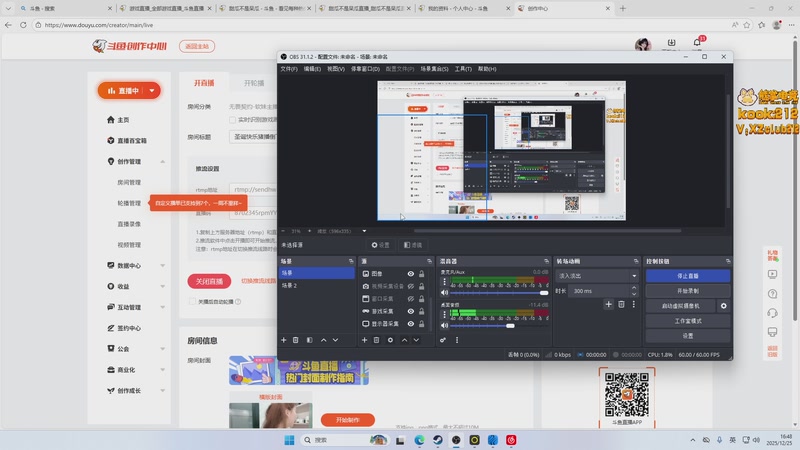The height and width of the screenshot is (450, 800).
Task: Expand 公会 sidebar section
Action: [162, 349]
